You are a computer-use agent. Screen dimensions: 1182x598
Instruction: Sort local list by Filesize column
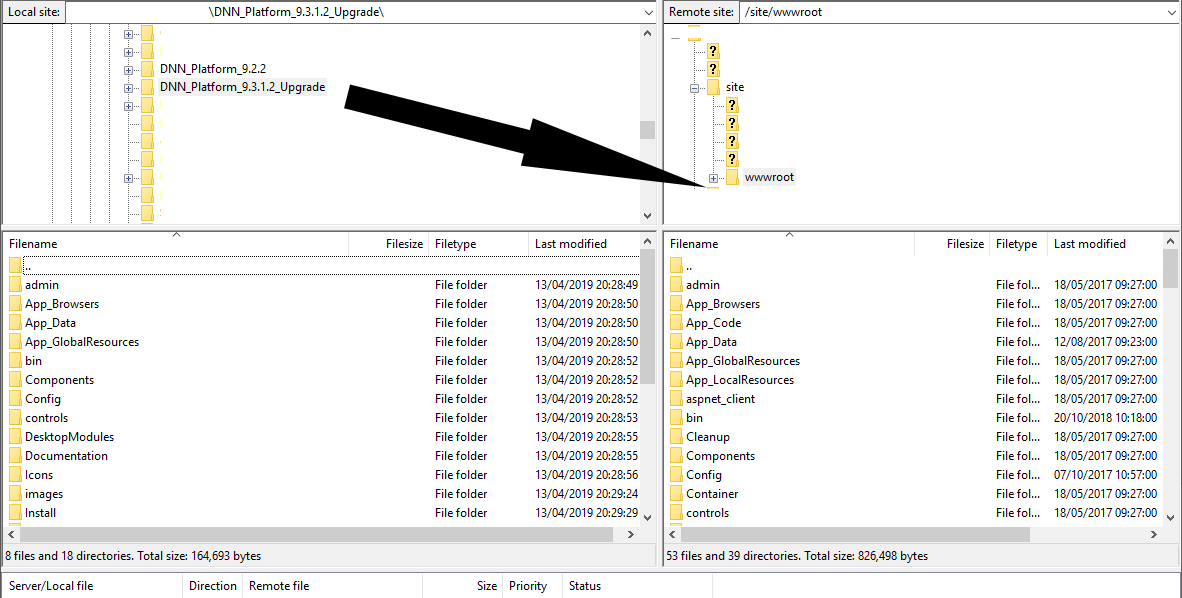tap(389, 244)
